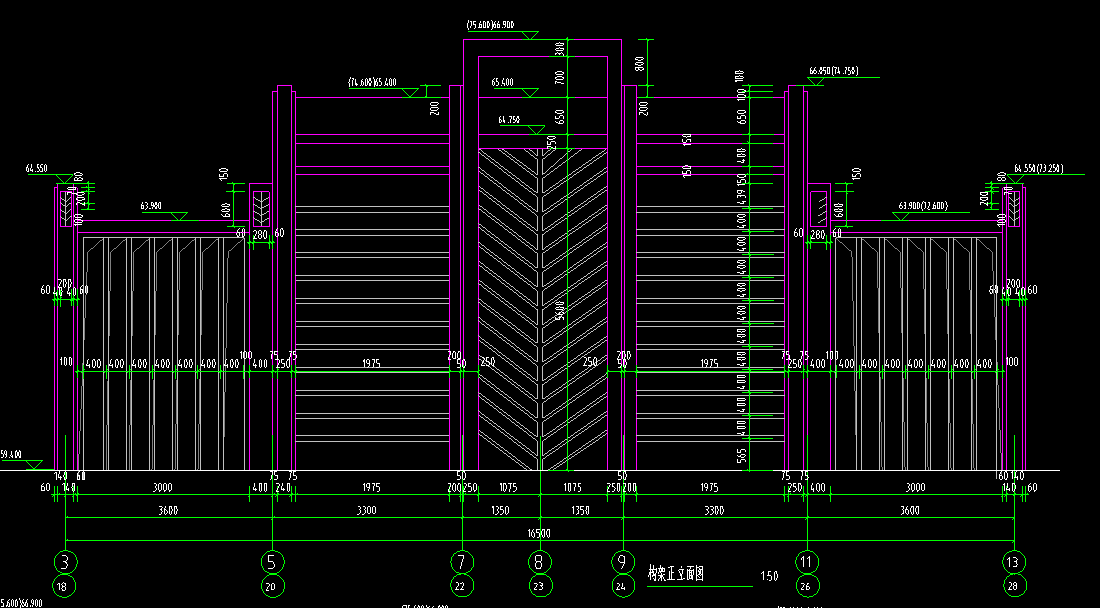Select axis bubble number 11

coord(807,562)
